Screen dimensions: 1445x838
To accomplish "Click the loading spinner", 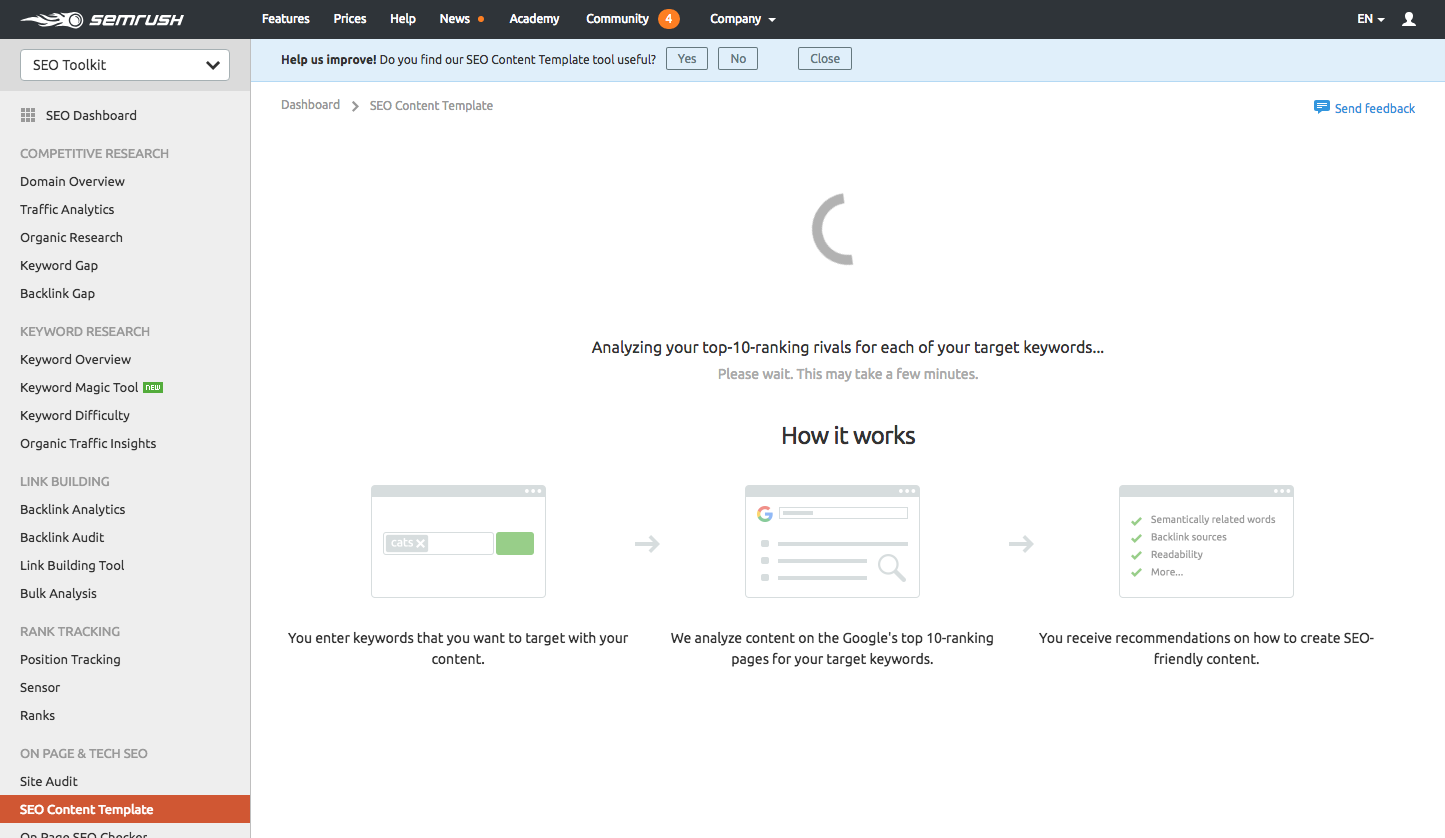I will point(833,230).
